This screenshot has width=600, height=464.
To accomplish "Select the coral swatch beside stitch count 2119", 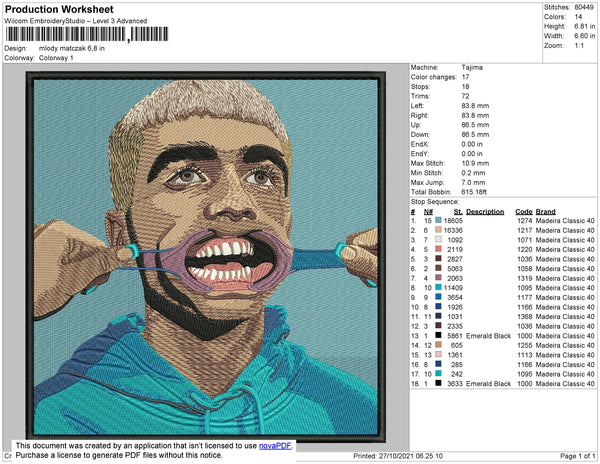I will [x=438, y=249].
